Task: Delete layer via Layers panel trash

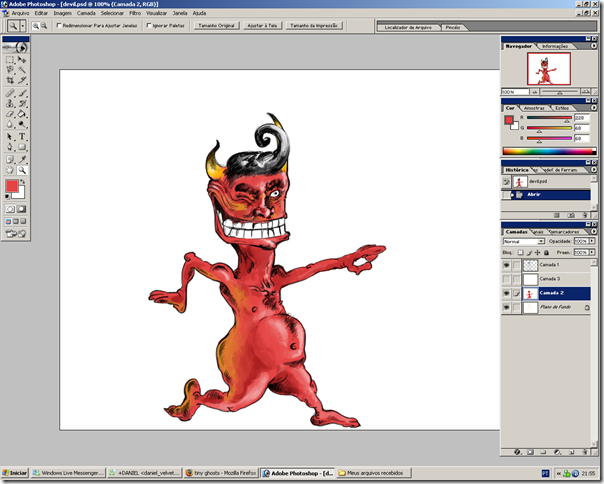Action: coord(585,452)
